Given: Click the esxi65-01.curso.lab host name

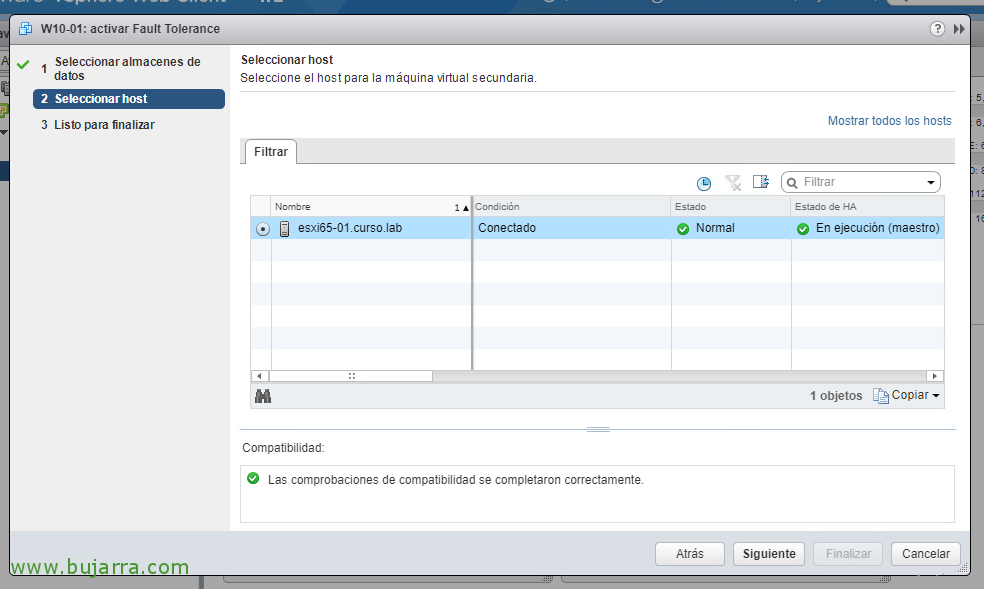Looking at the screenshot, I should pyautogui.click(x=350, y=228).
